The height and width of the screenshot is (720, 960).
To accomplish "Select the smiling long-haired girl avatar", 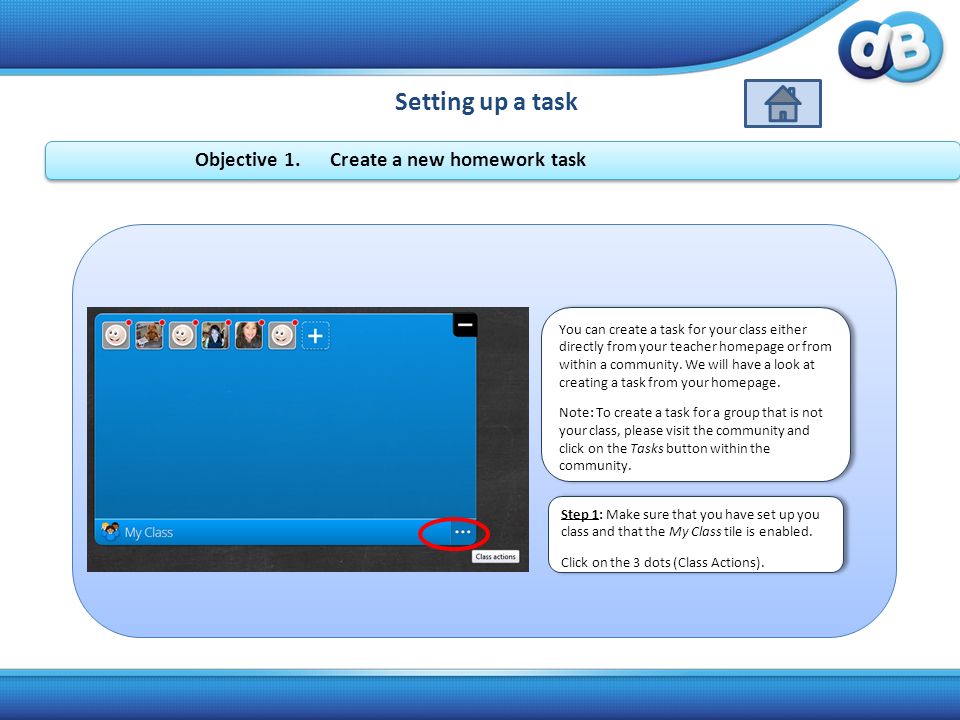I will pos(249,336).
